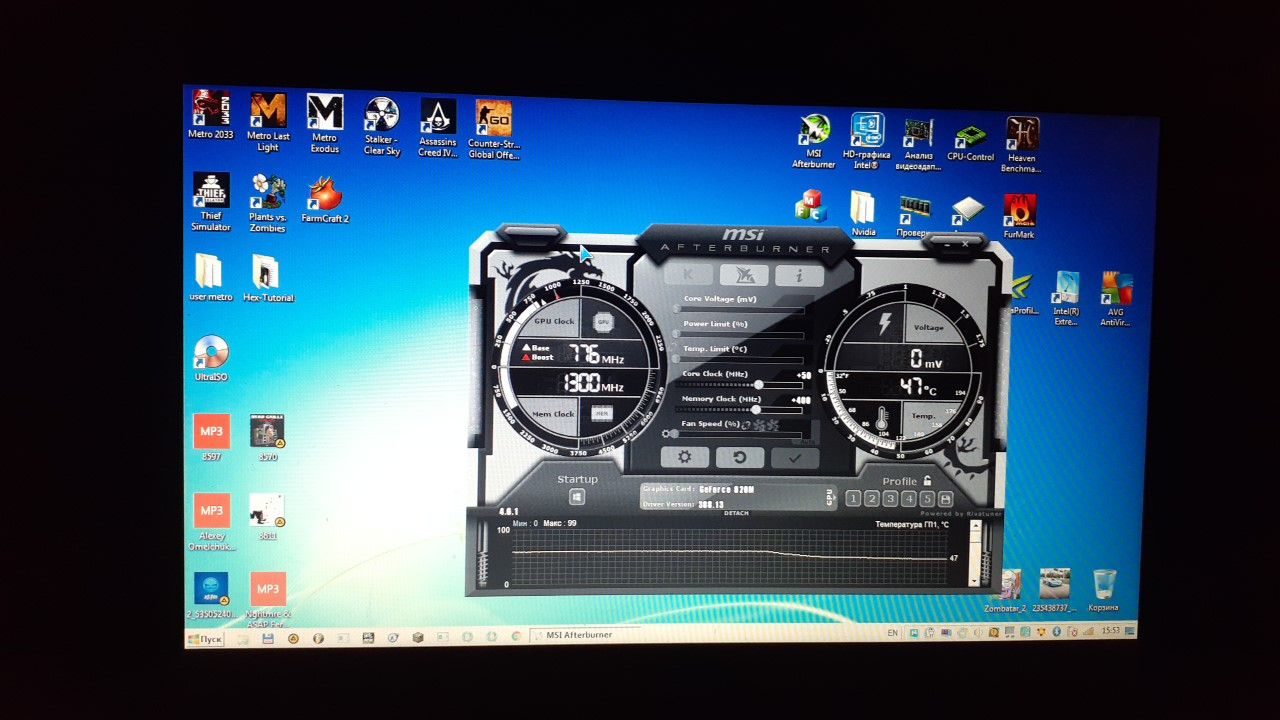The height and width of the screenshot is (720, 1280).
Task: Open the FurMark desktop shortcut
Action: point(1019,217)
